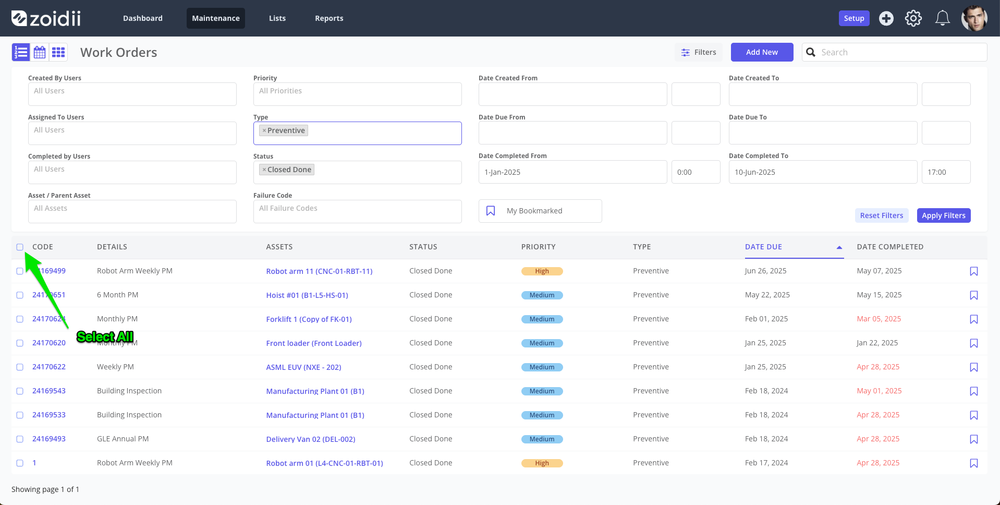Check work order 24169543 checkbox

[20, 391]
